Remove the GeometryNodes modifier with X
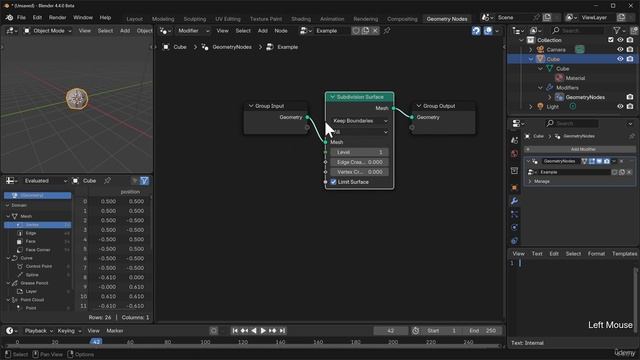The width and height of the screenshot is (640, 360). coord(622,161)
